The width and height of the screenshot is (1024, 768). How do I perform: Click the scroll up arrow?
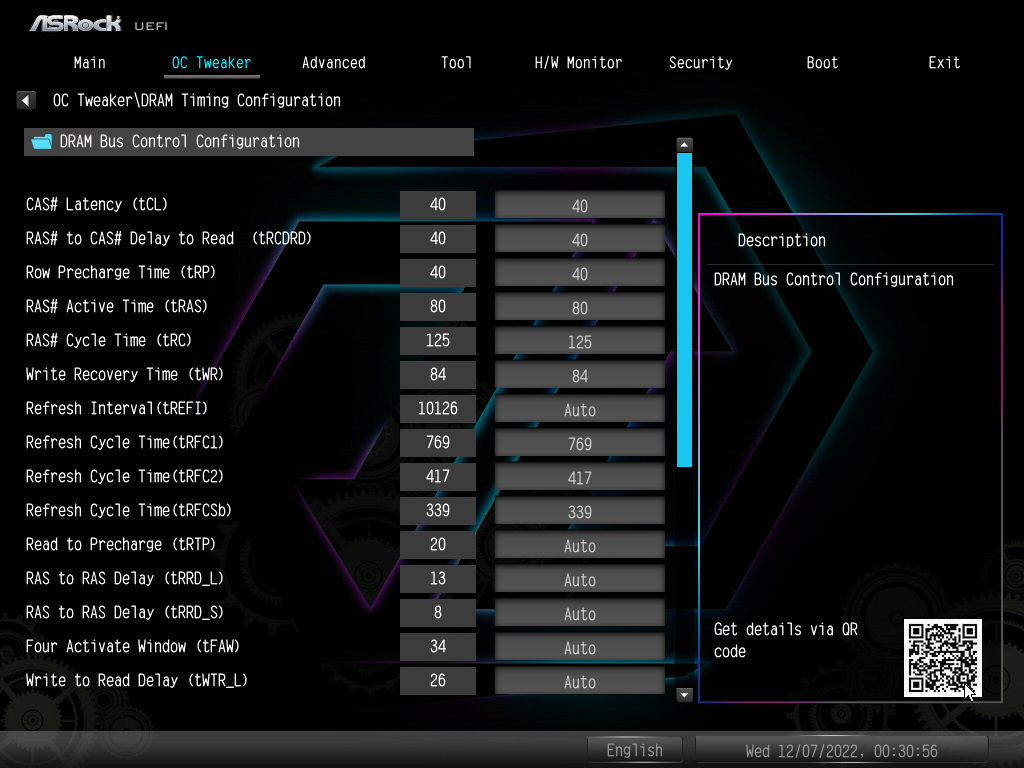click(684, 144)
